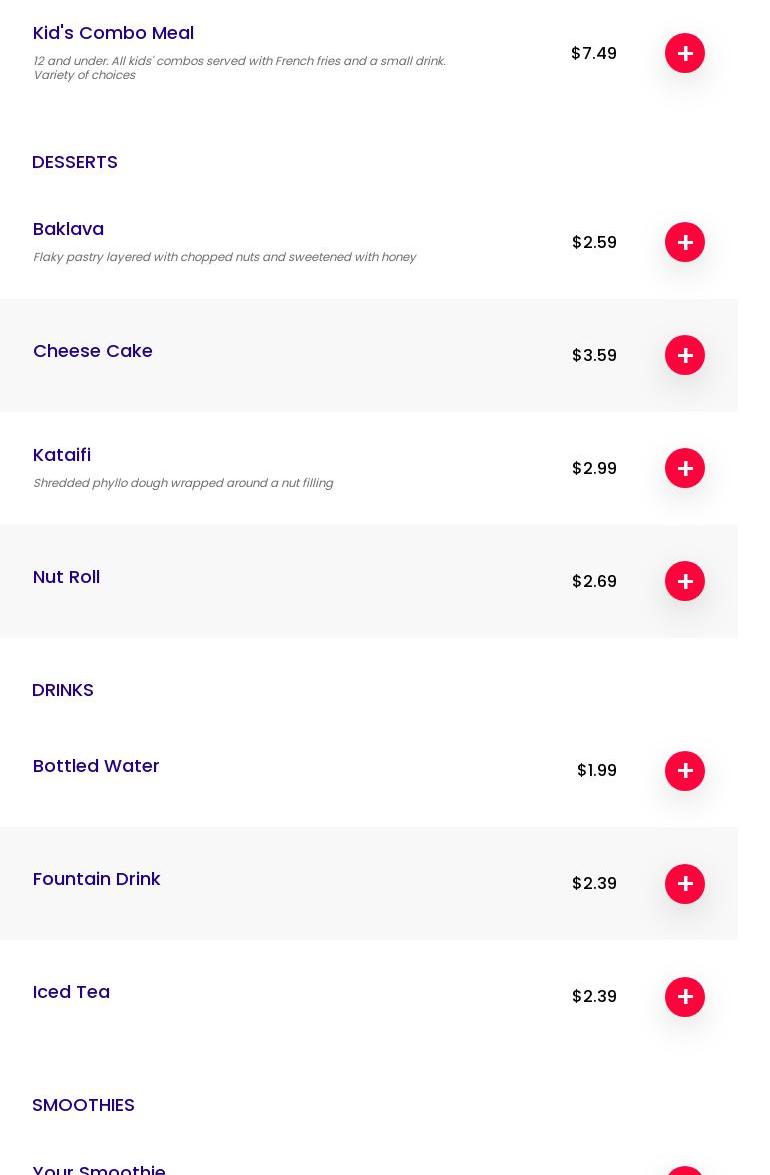Open the Iced Tea item
Screen dimensions: 770x1175
(x=71, y=992)
